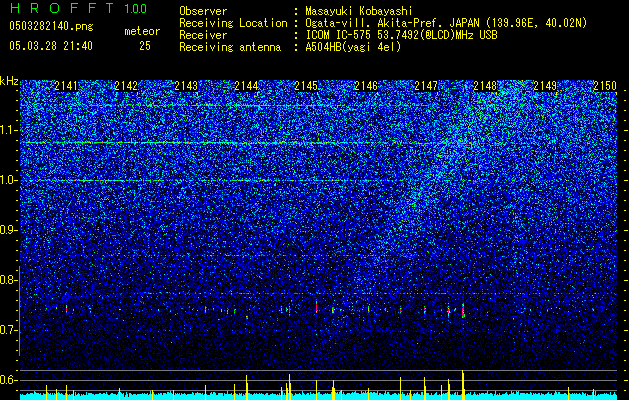Image resolution: width=629 pixels, height=400 pixels.
Task: Click the 2150 time marker
Action: (x=605, y=86)
